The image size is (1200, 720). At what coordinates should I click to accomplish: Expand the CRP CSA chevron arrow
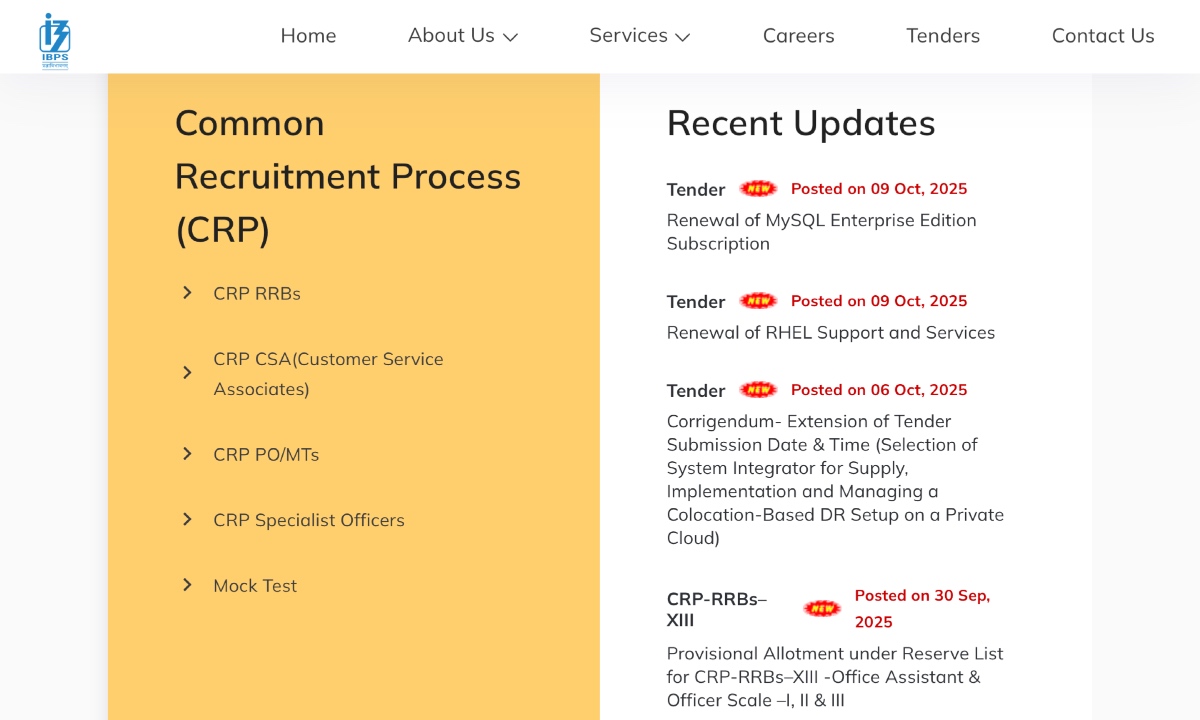pos(187,373)
